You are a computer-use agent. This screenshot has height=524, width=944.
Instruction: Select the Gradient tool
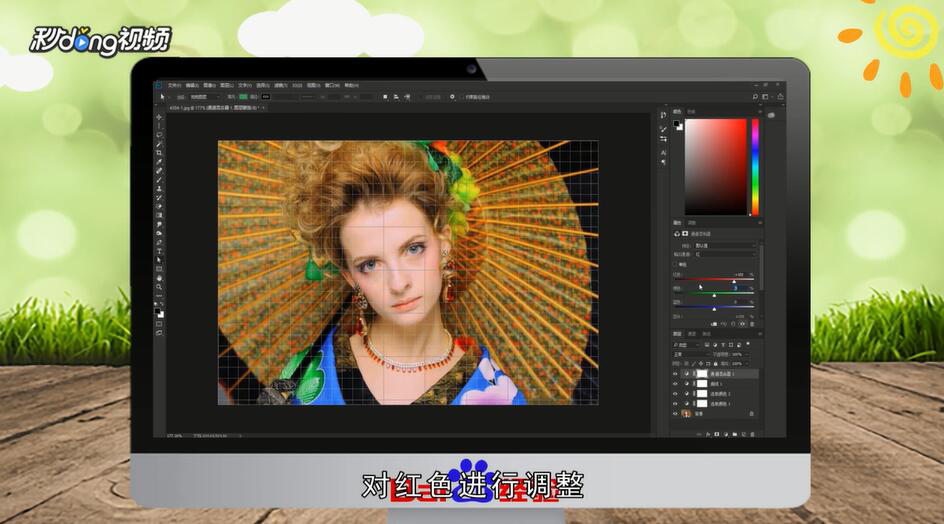(x=159, y=215)
